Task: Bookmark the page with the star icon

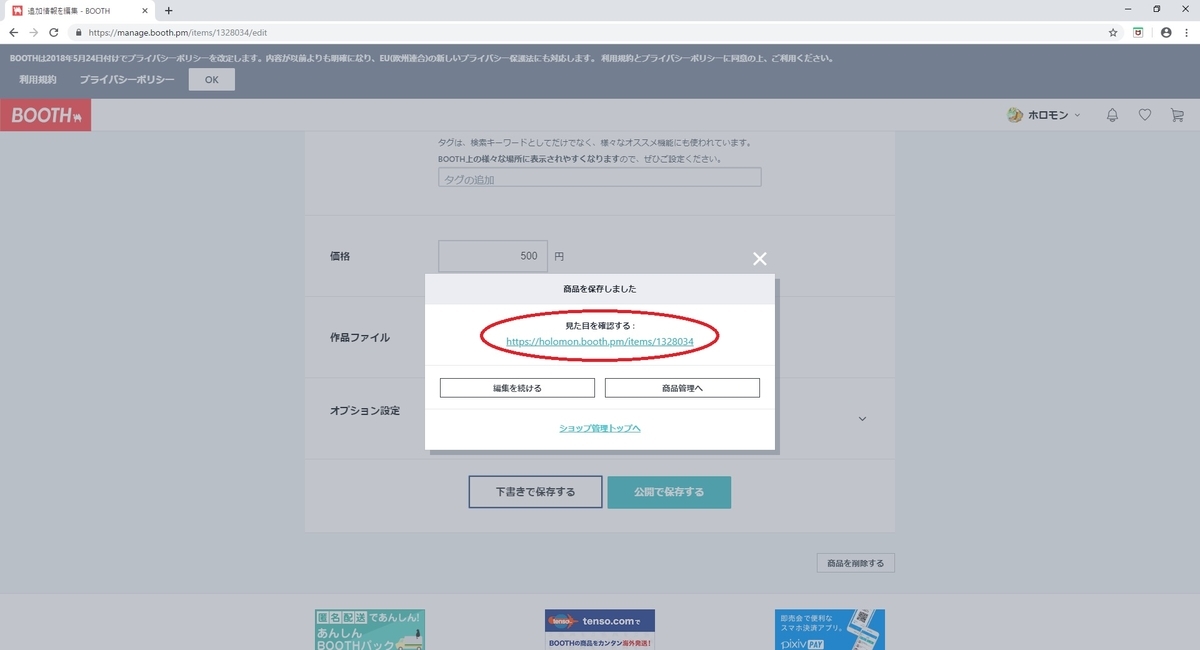Action: pos(1111,32)
